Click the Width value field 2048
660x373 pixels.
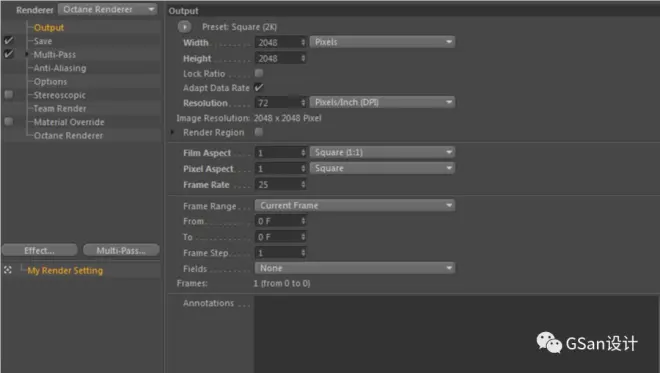click(277, 42)
